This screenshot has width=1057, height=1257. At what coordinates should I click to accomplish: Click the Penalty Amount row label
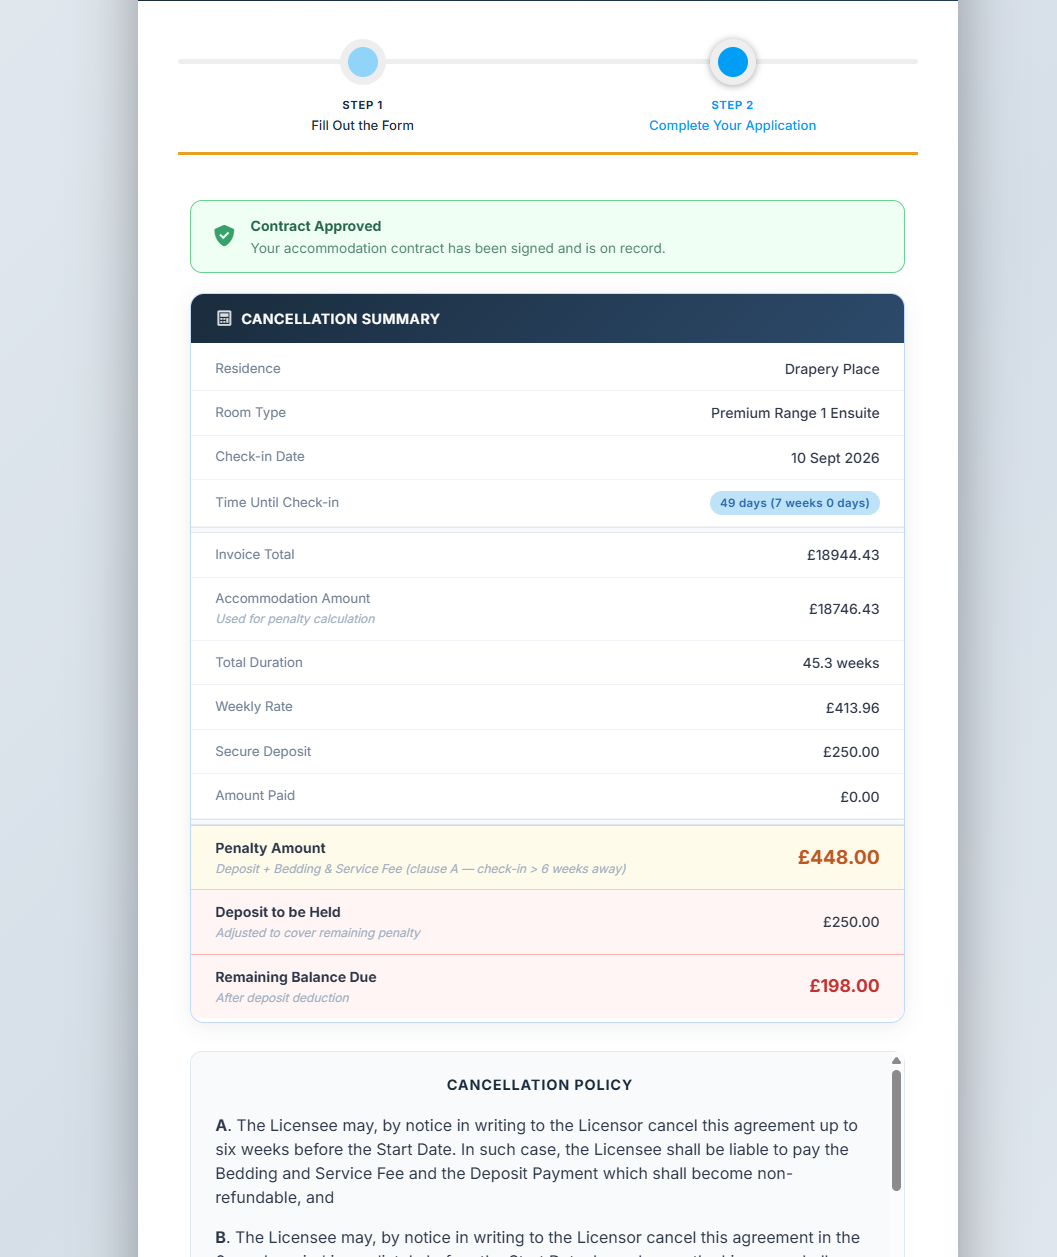[x=270, y=848]
